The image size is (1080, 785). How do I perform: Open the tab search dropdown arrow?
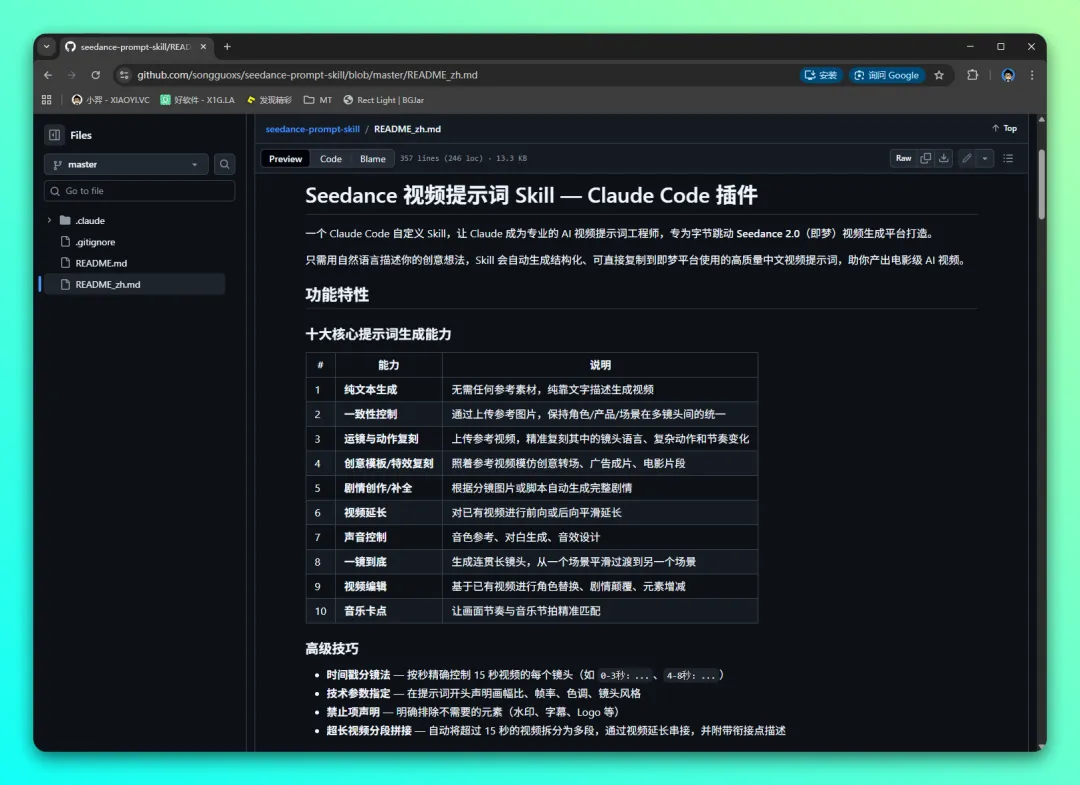pyautogui.click(x=46, y=47)
